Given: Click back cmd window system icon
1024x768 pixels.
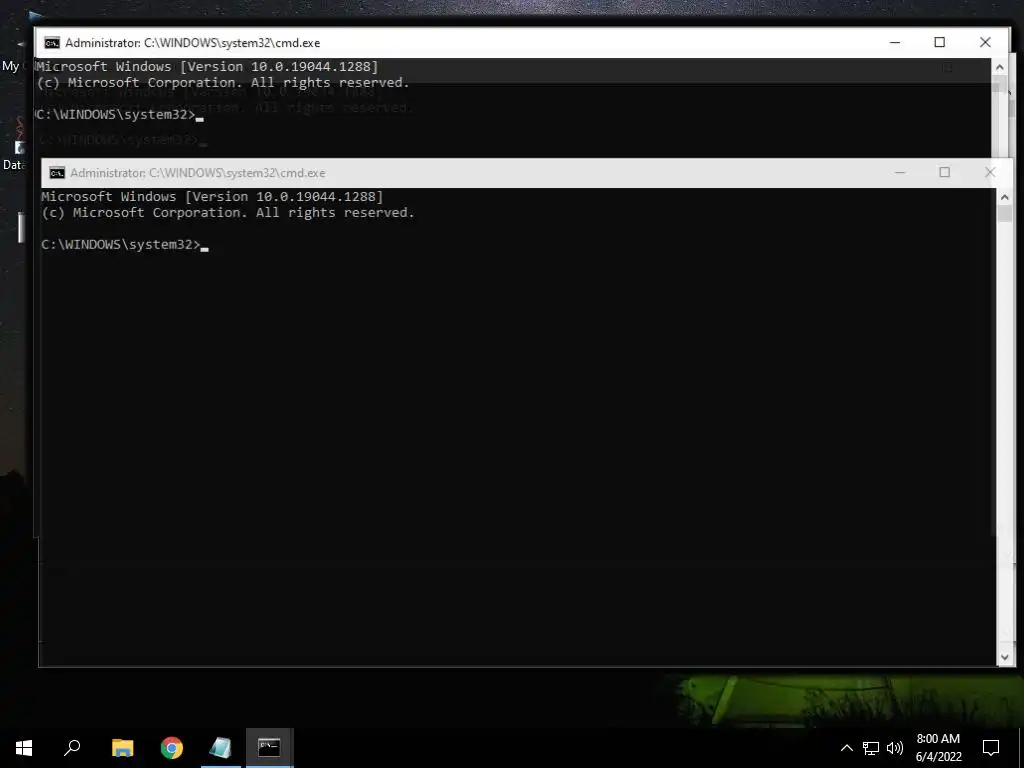Looking at the screenshot, I should (52, 43).
